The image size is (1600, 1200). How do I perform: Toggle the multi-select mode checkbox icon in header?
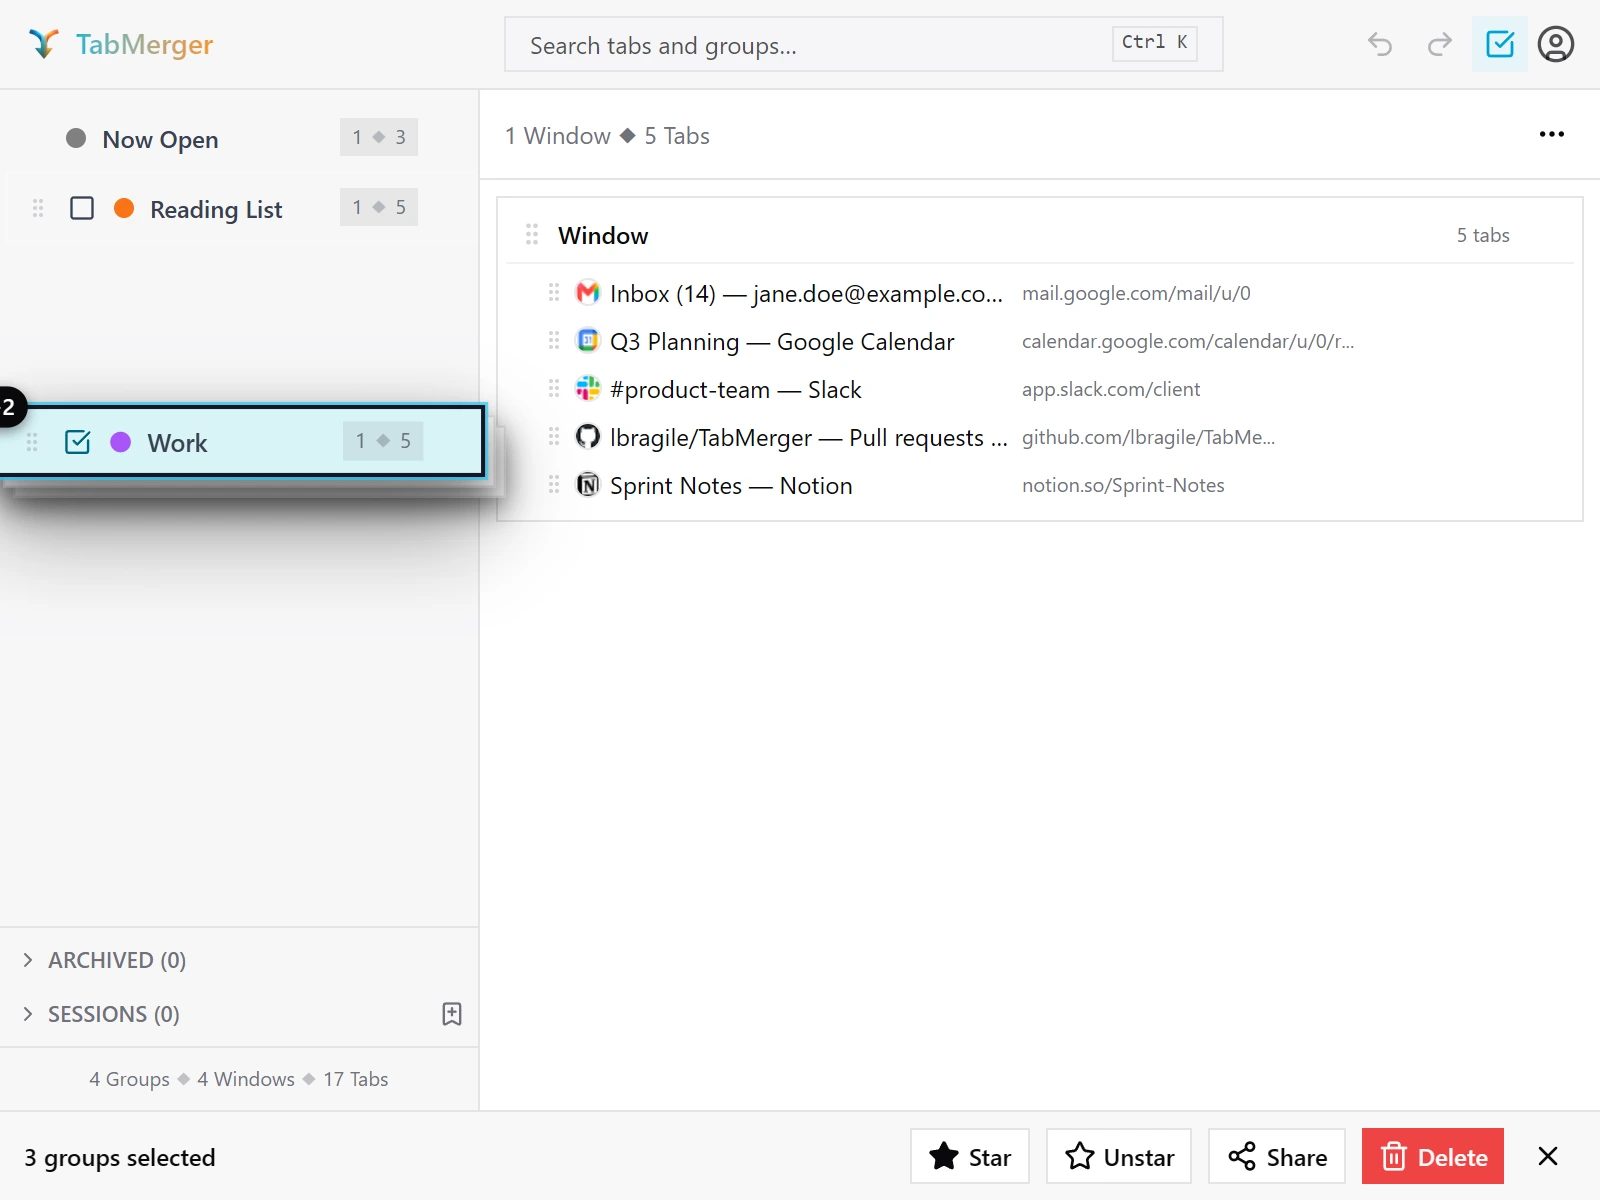click(1500, 44)
